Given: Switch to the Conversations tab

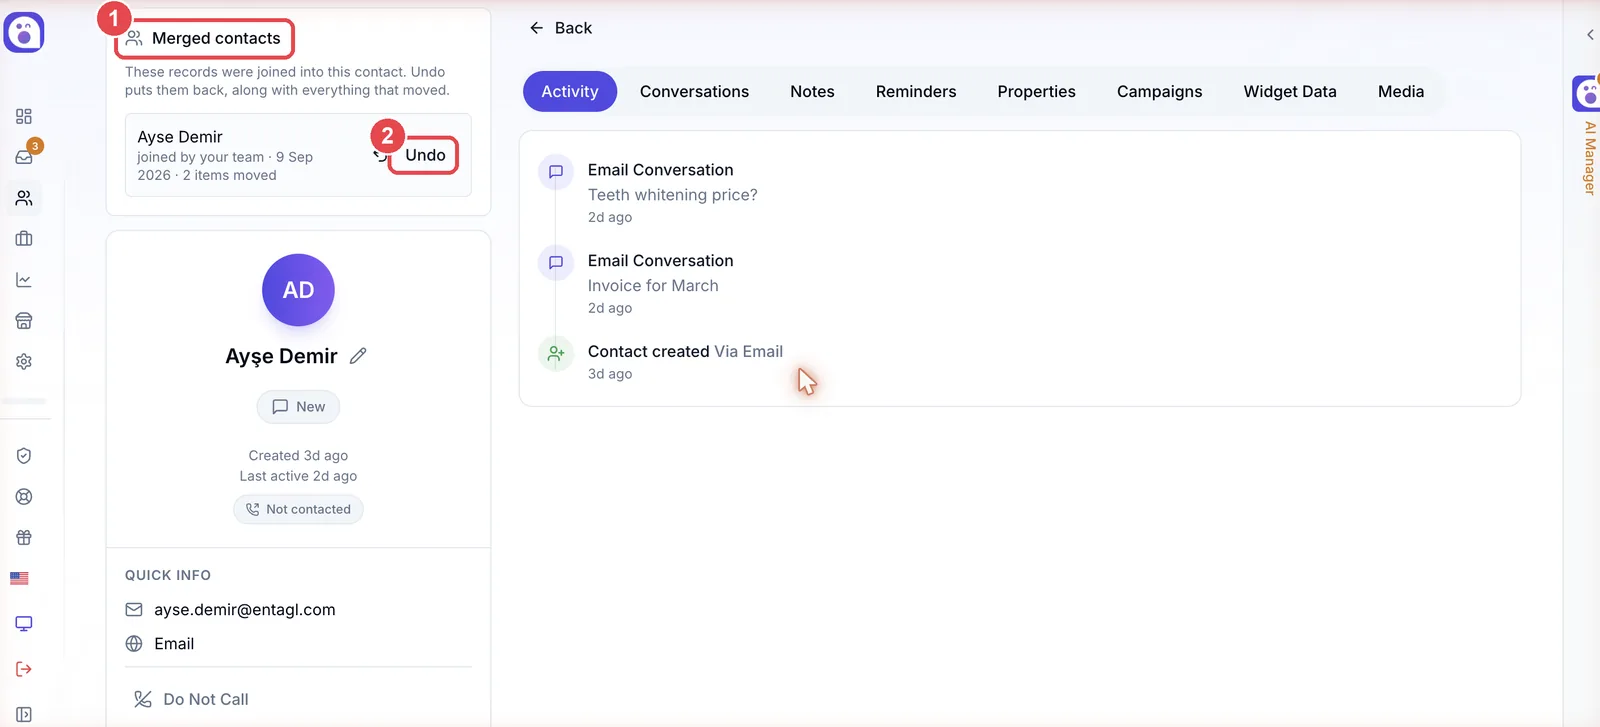Looking at the screenshot, I should click(x=694, y=91).
